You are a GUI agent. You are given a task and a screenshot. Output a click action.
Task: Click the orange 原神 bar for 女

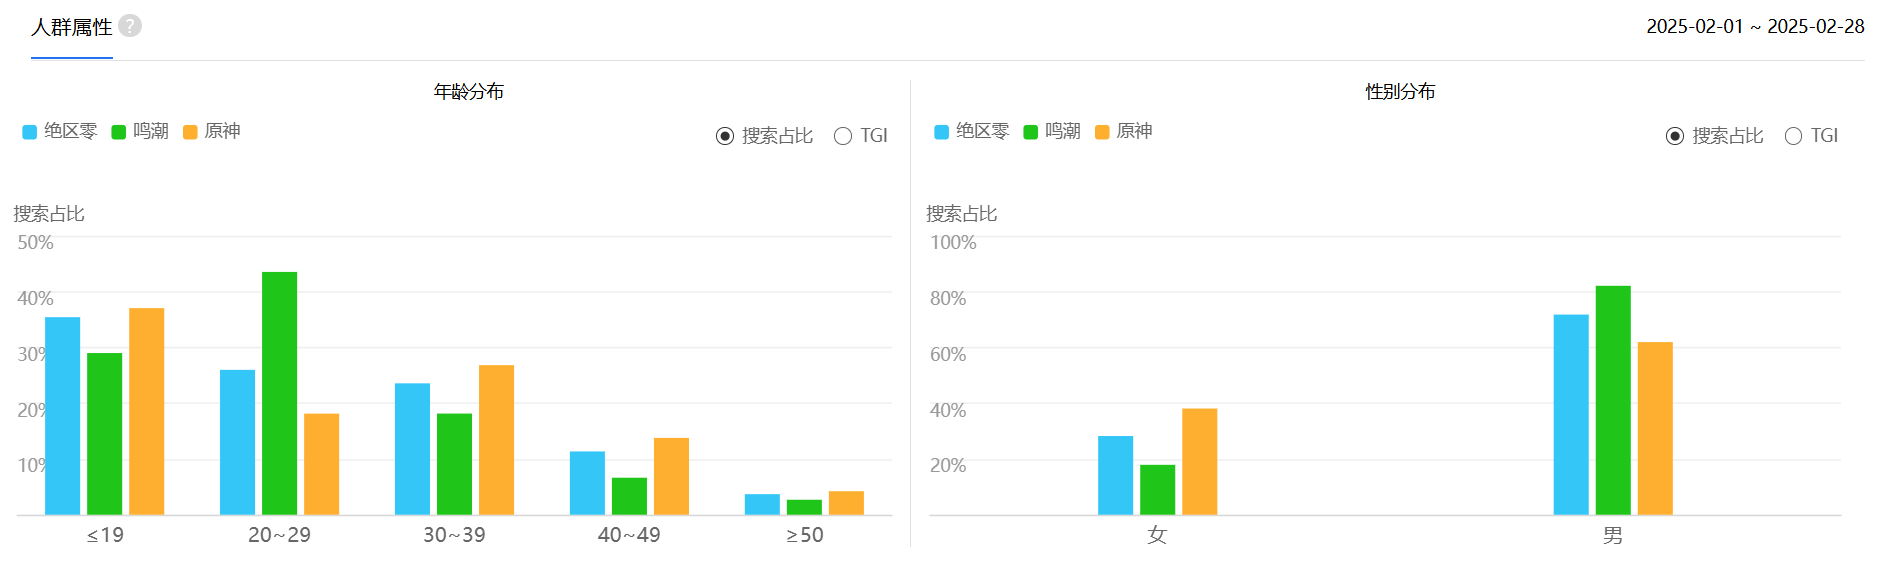[x=1199, y=462]
